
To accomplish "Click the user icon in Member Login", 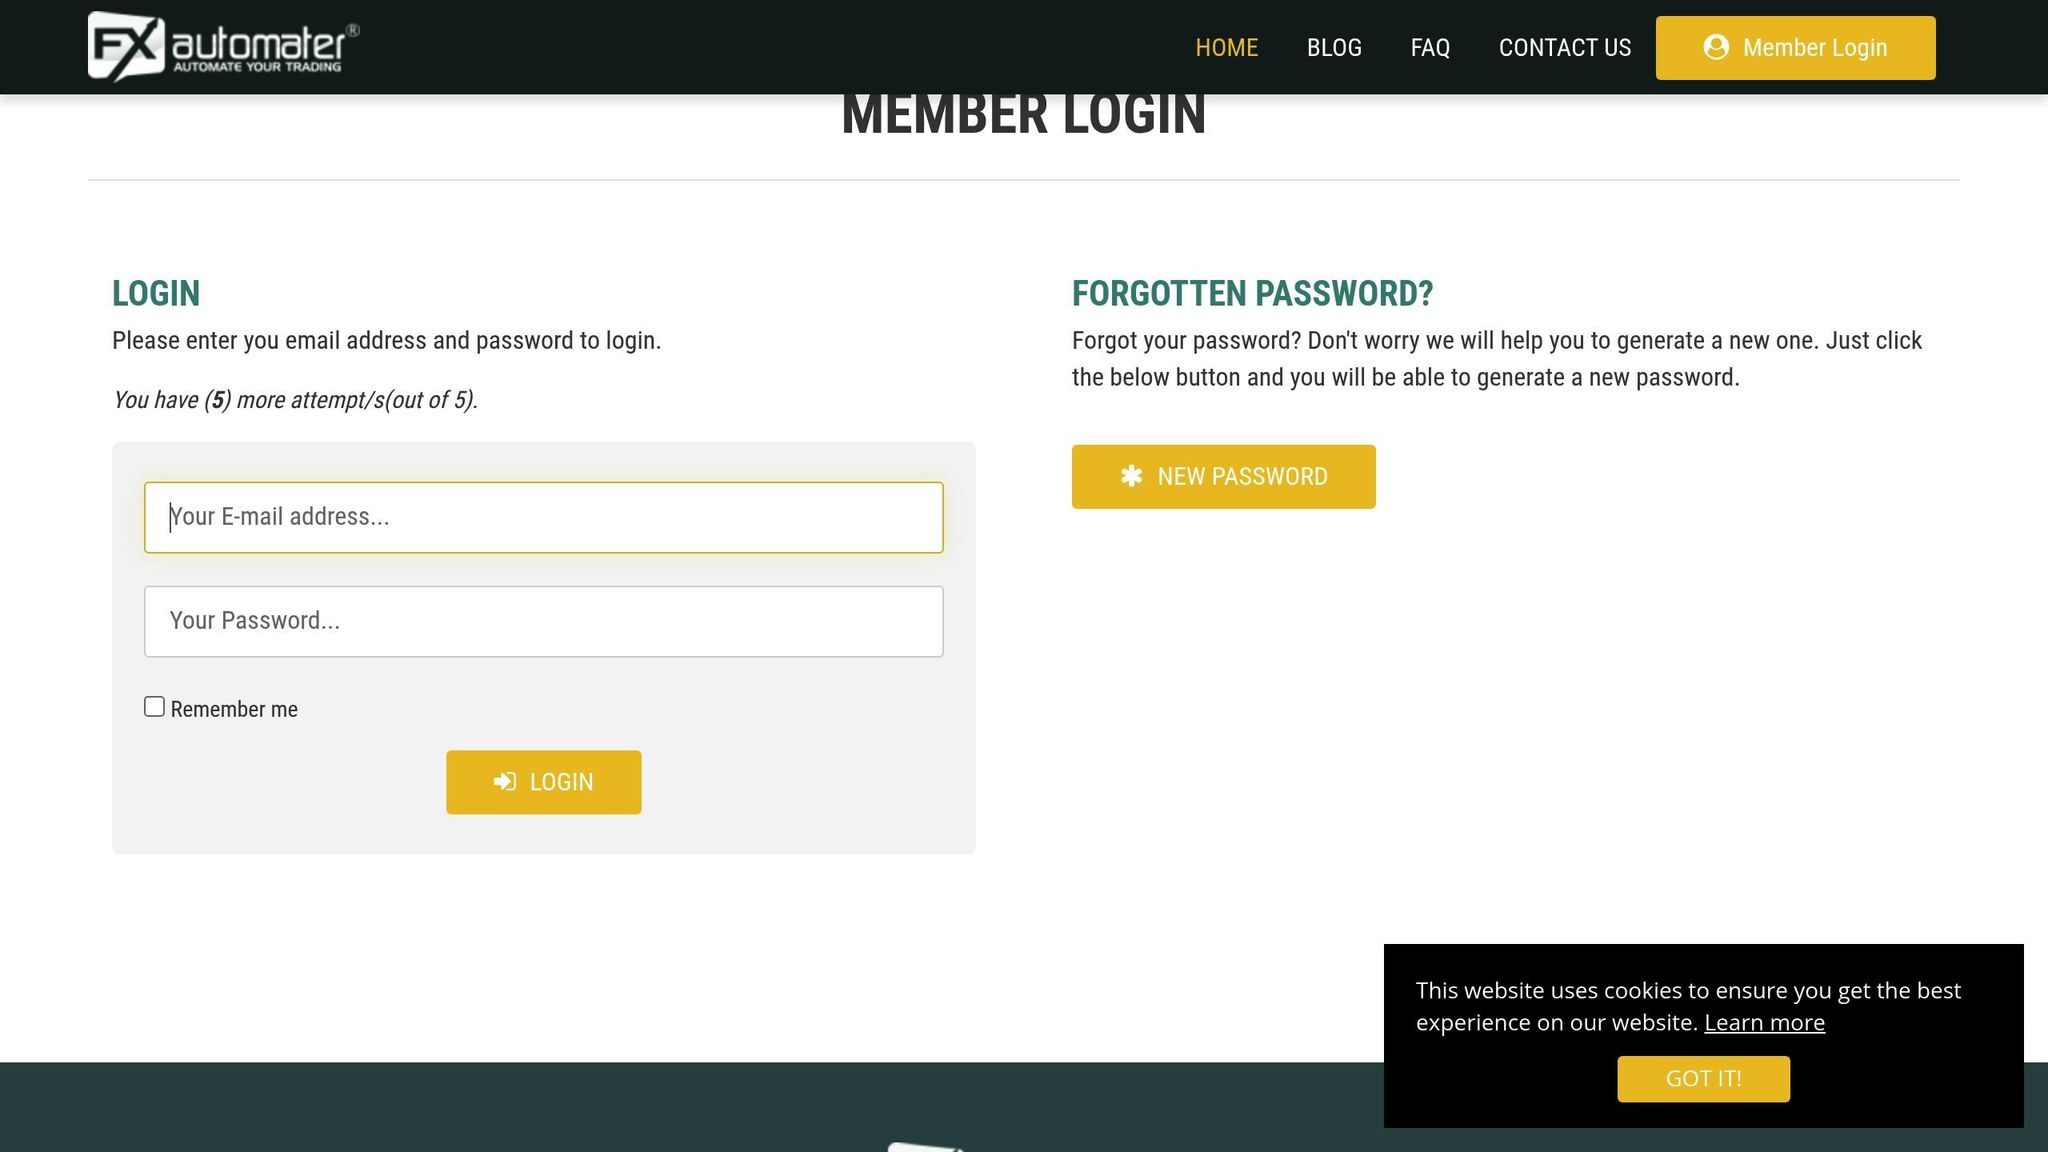I will [1716, 47].
